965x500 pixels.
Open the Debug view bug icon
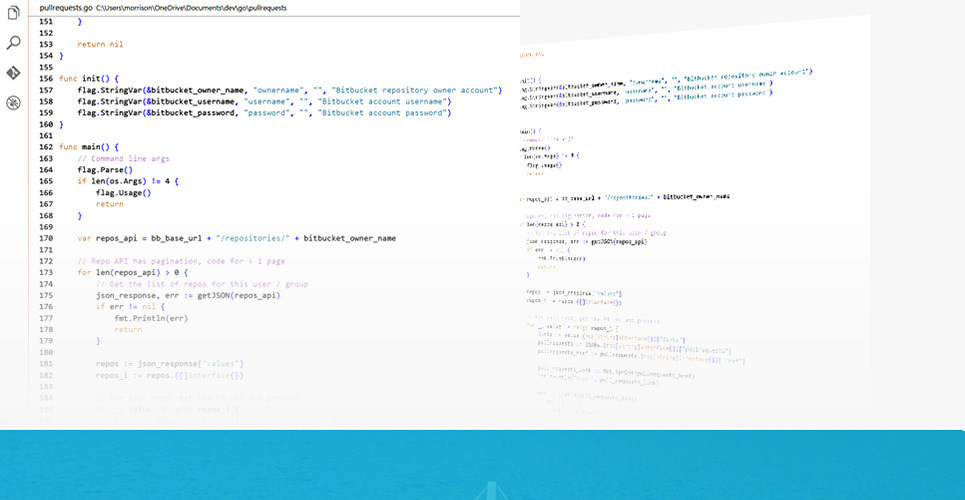[13, 103]
